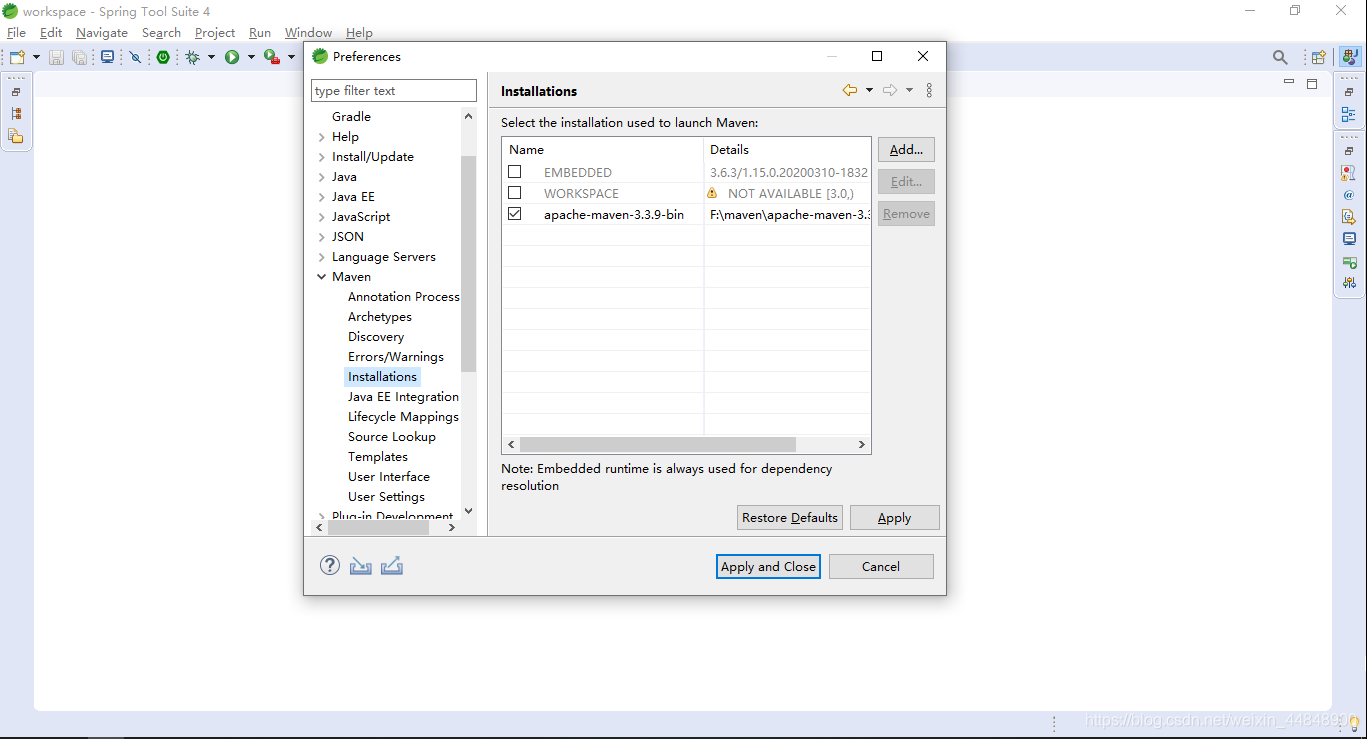Screen dimensions: 1367x739
Task: Open the Run configurations dropdown arrow
Action: tap(251, 57)
